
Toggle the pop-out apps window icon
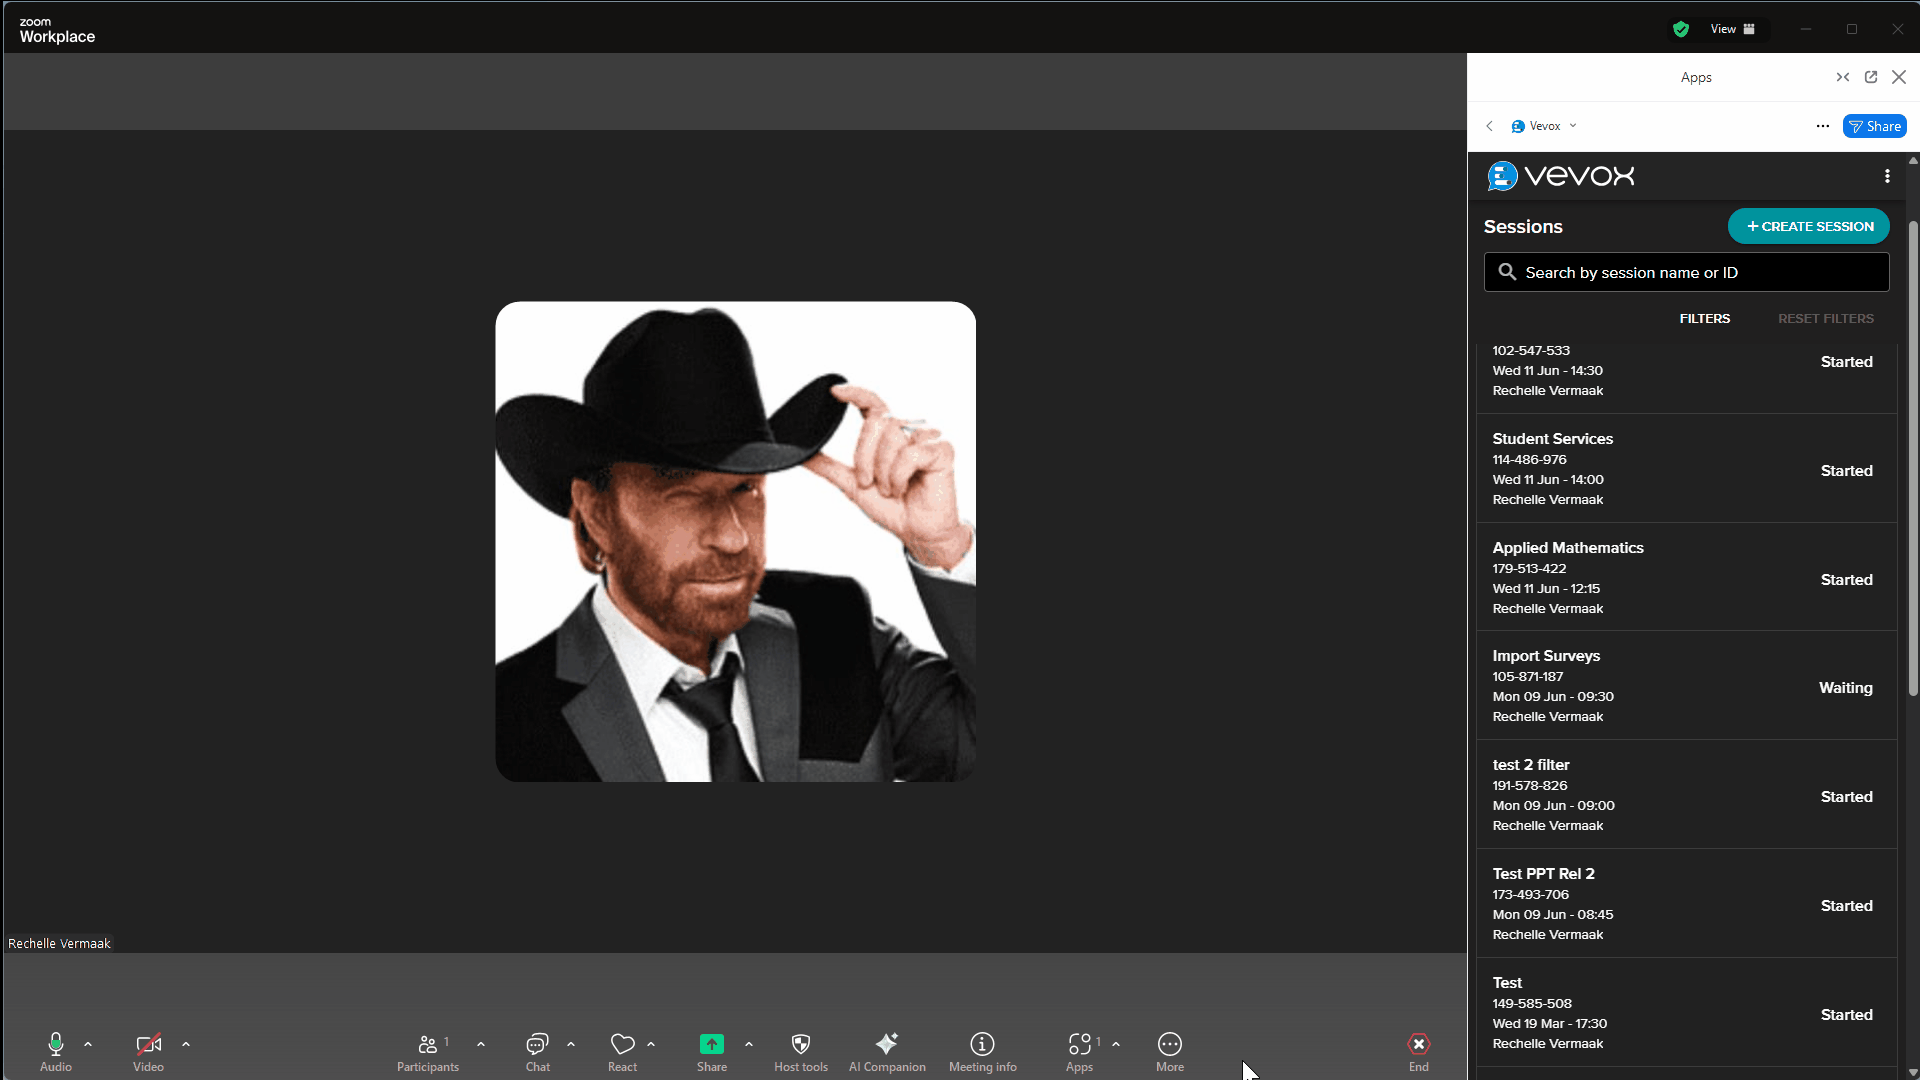[x=1870, y=77]
